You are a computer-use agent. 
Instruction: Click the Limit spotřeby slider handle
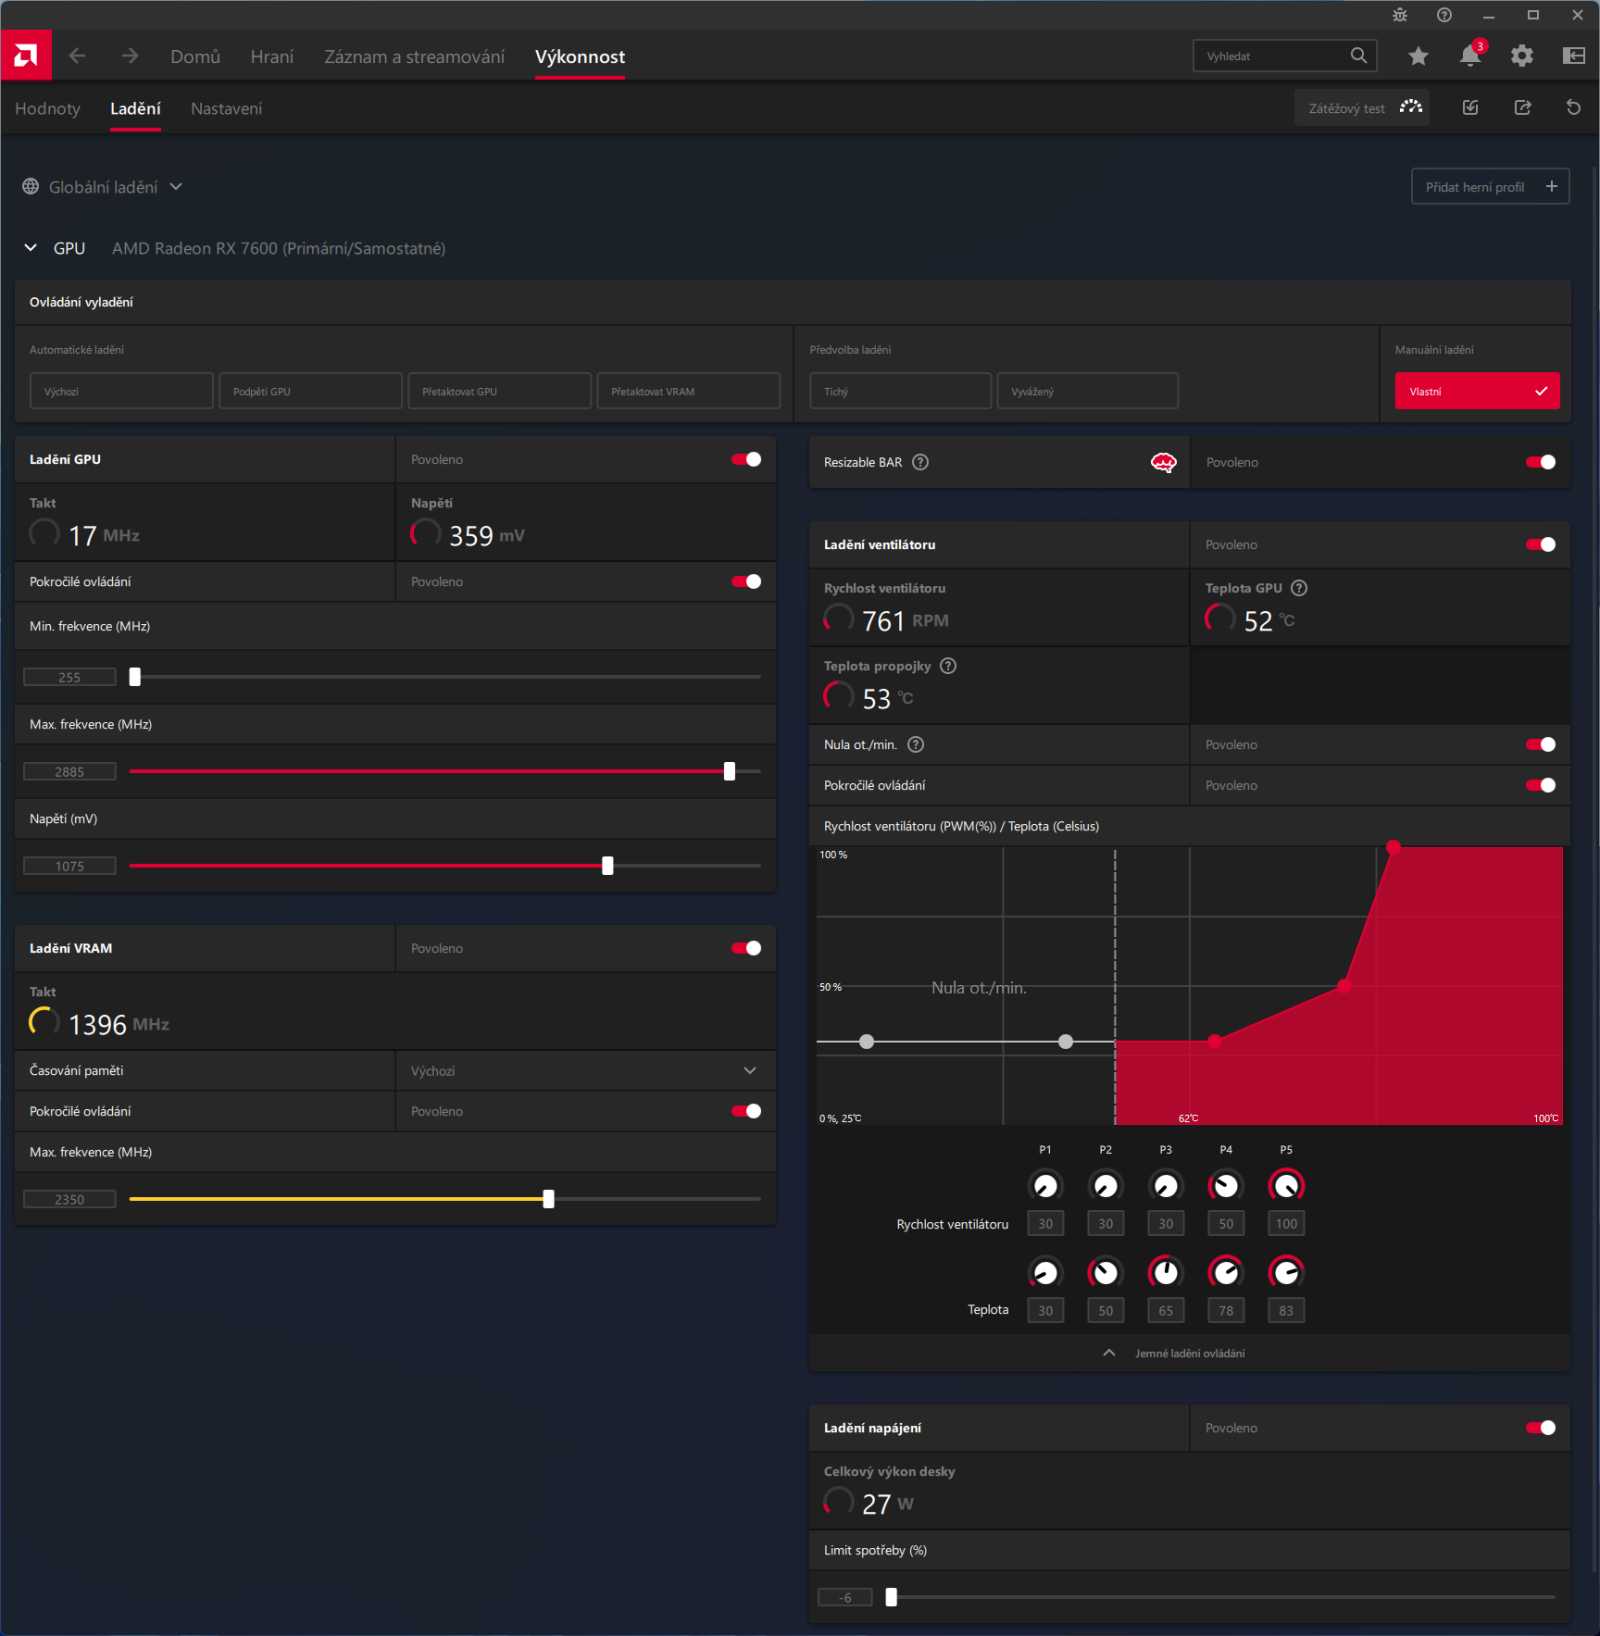click(x=891, y=1597)
